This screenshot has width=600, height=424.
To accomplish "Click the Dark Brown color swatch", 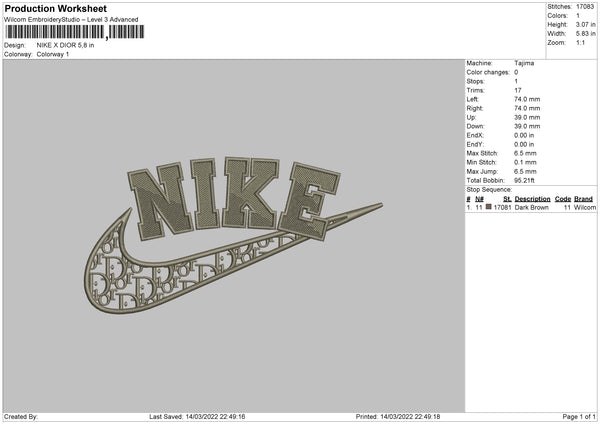I will (x=488, y=207).
